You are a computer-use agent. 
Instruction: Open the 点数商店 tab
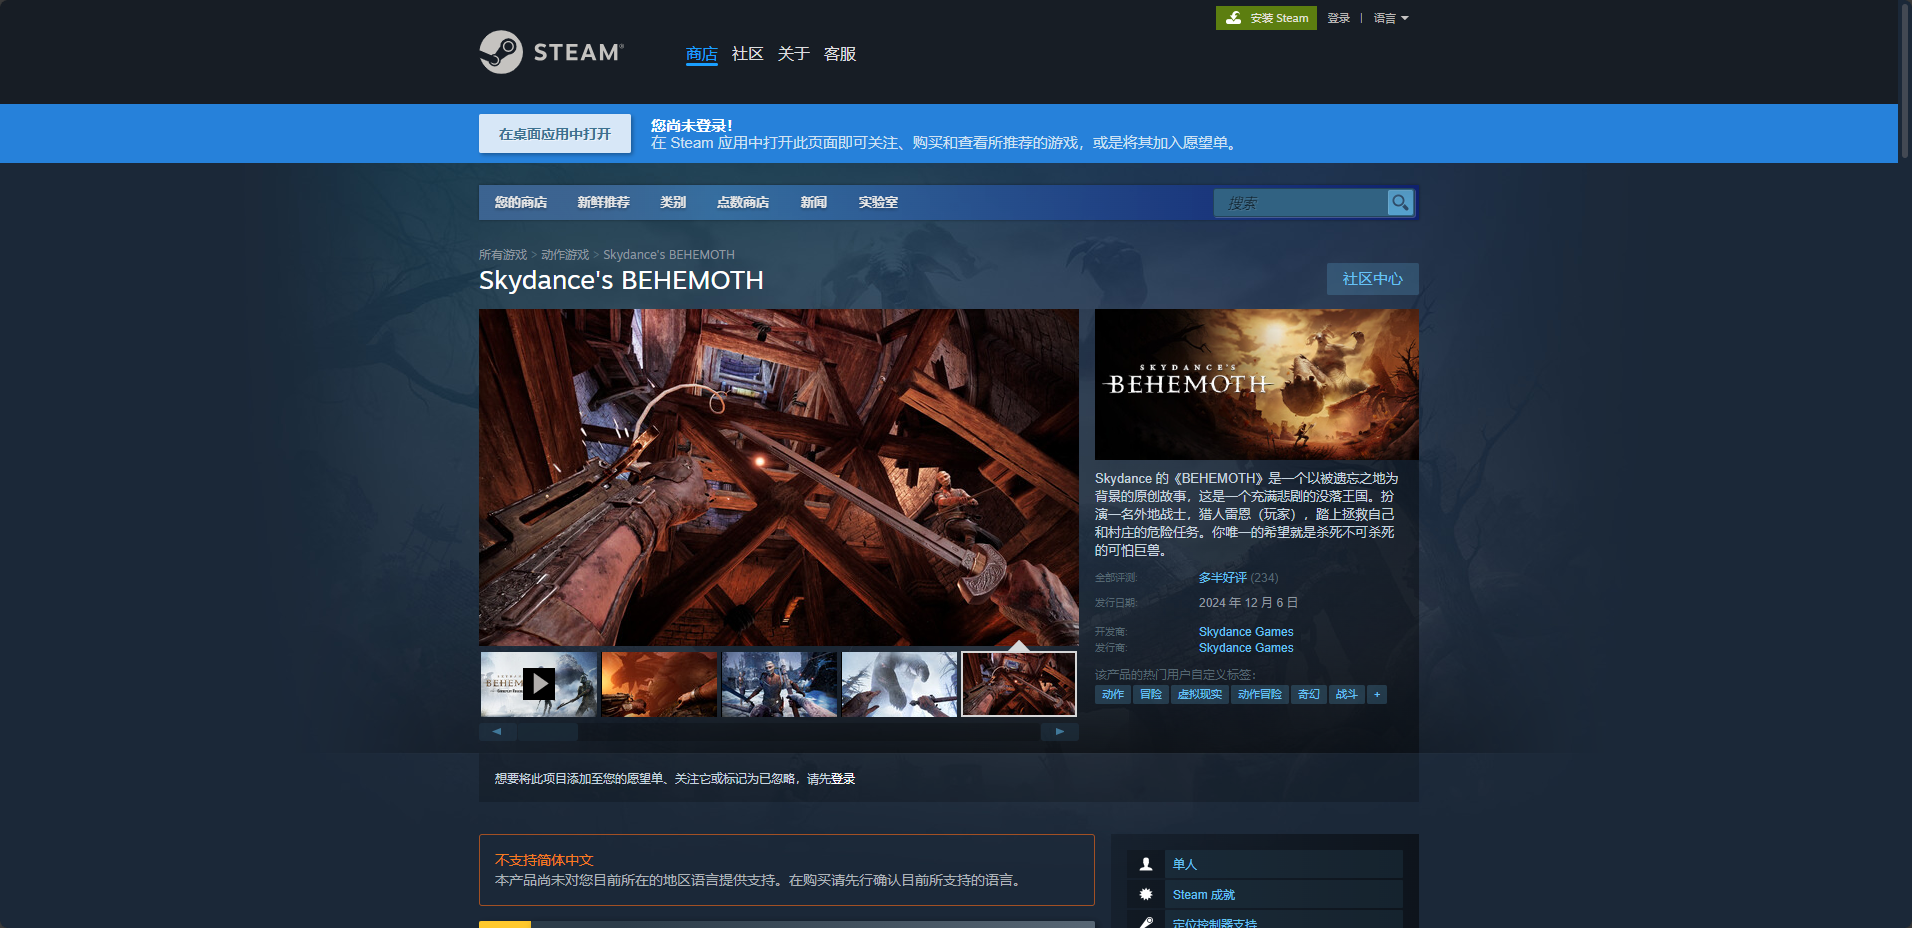point(743,202)
